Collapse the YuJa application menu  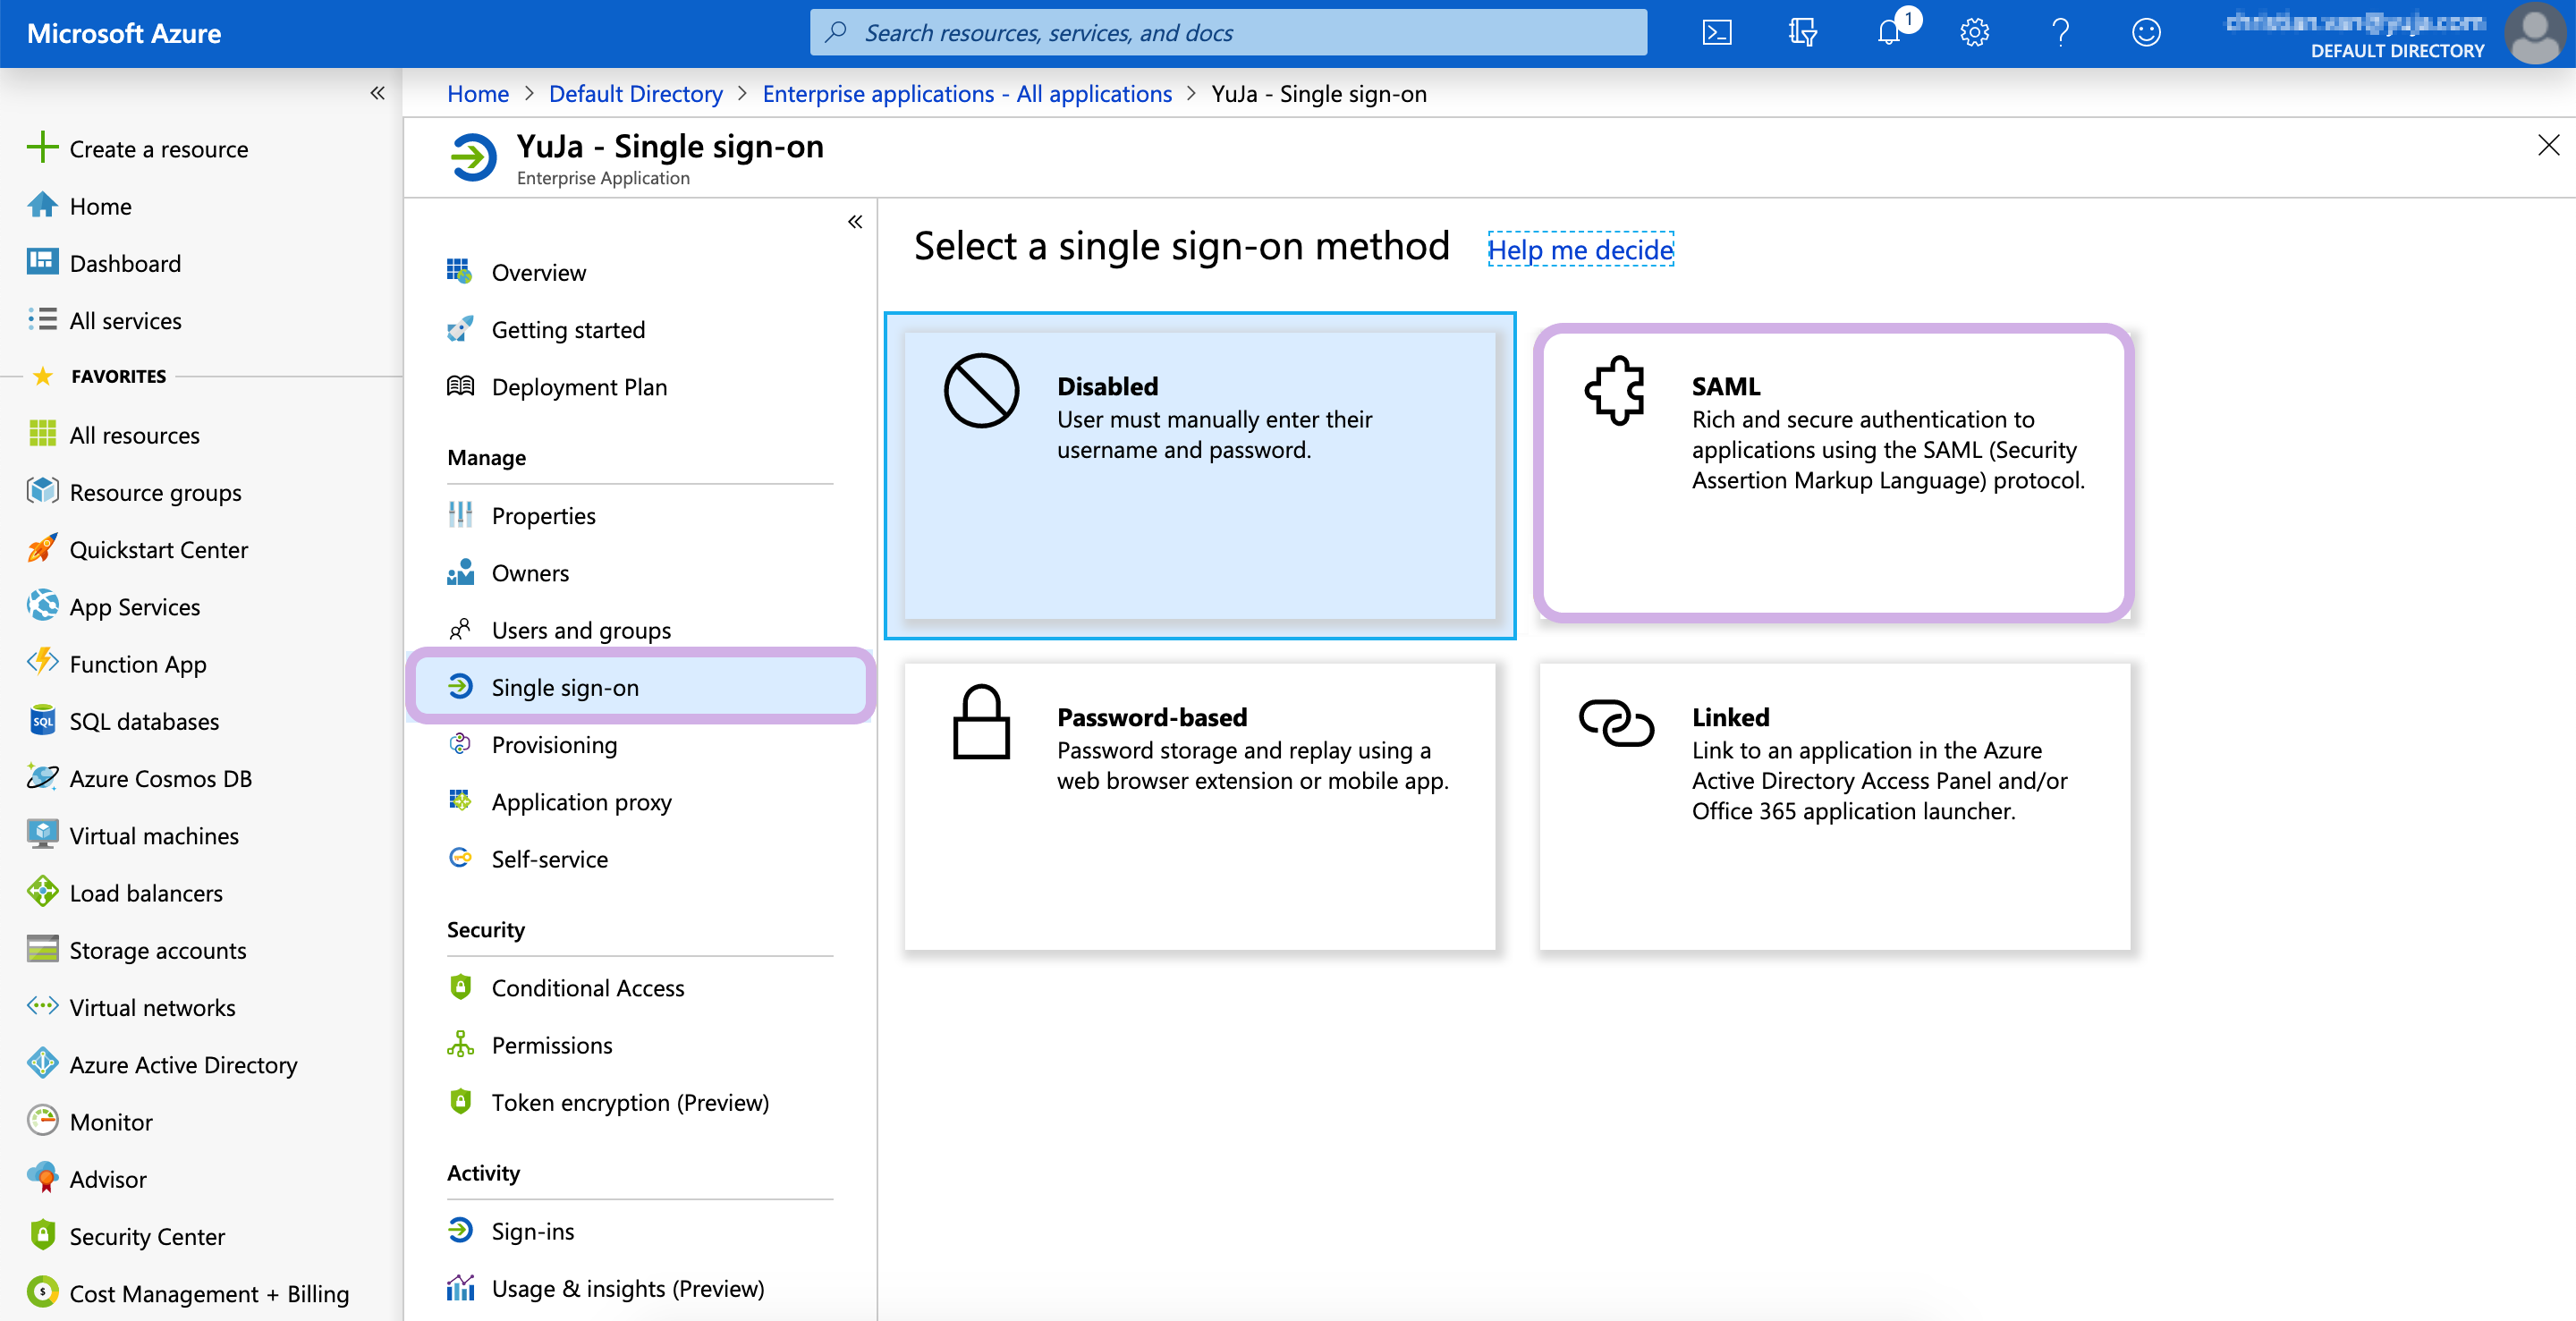click(855, 222)
